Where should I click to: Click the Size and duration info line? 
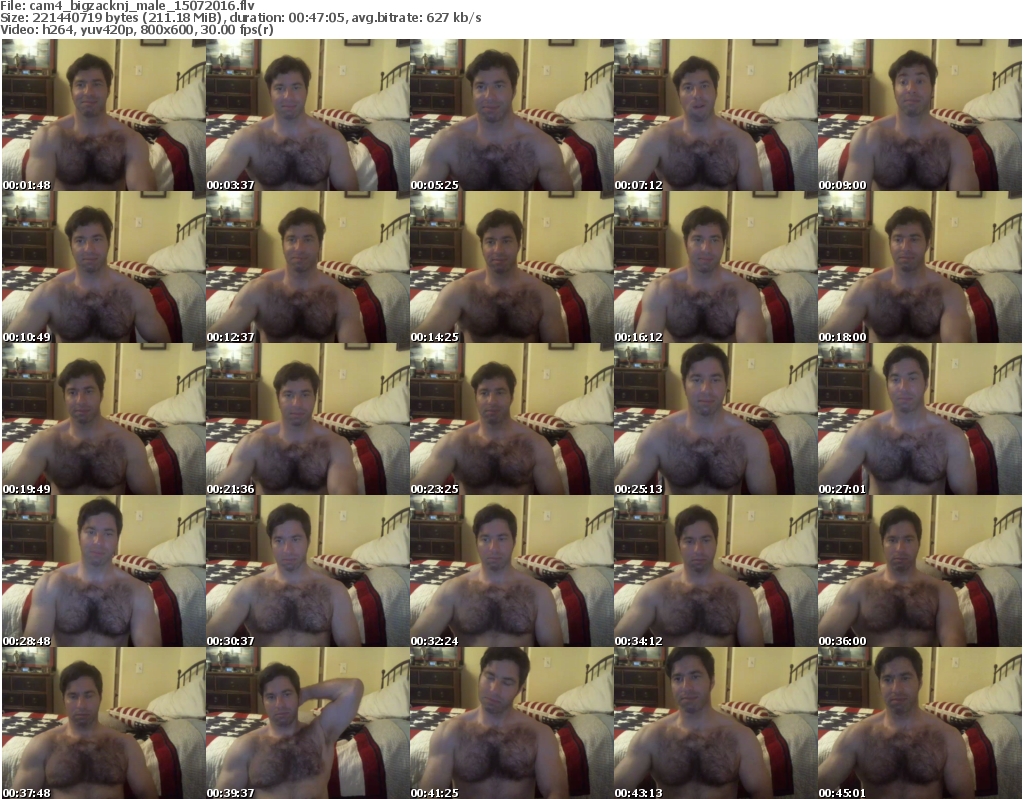pyautogui.click(x=241, y=18)
